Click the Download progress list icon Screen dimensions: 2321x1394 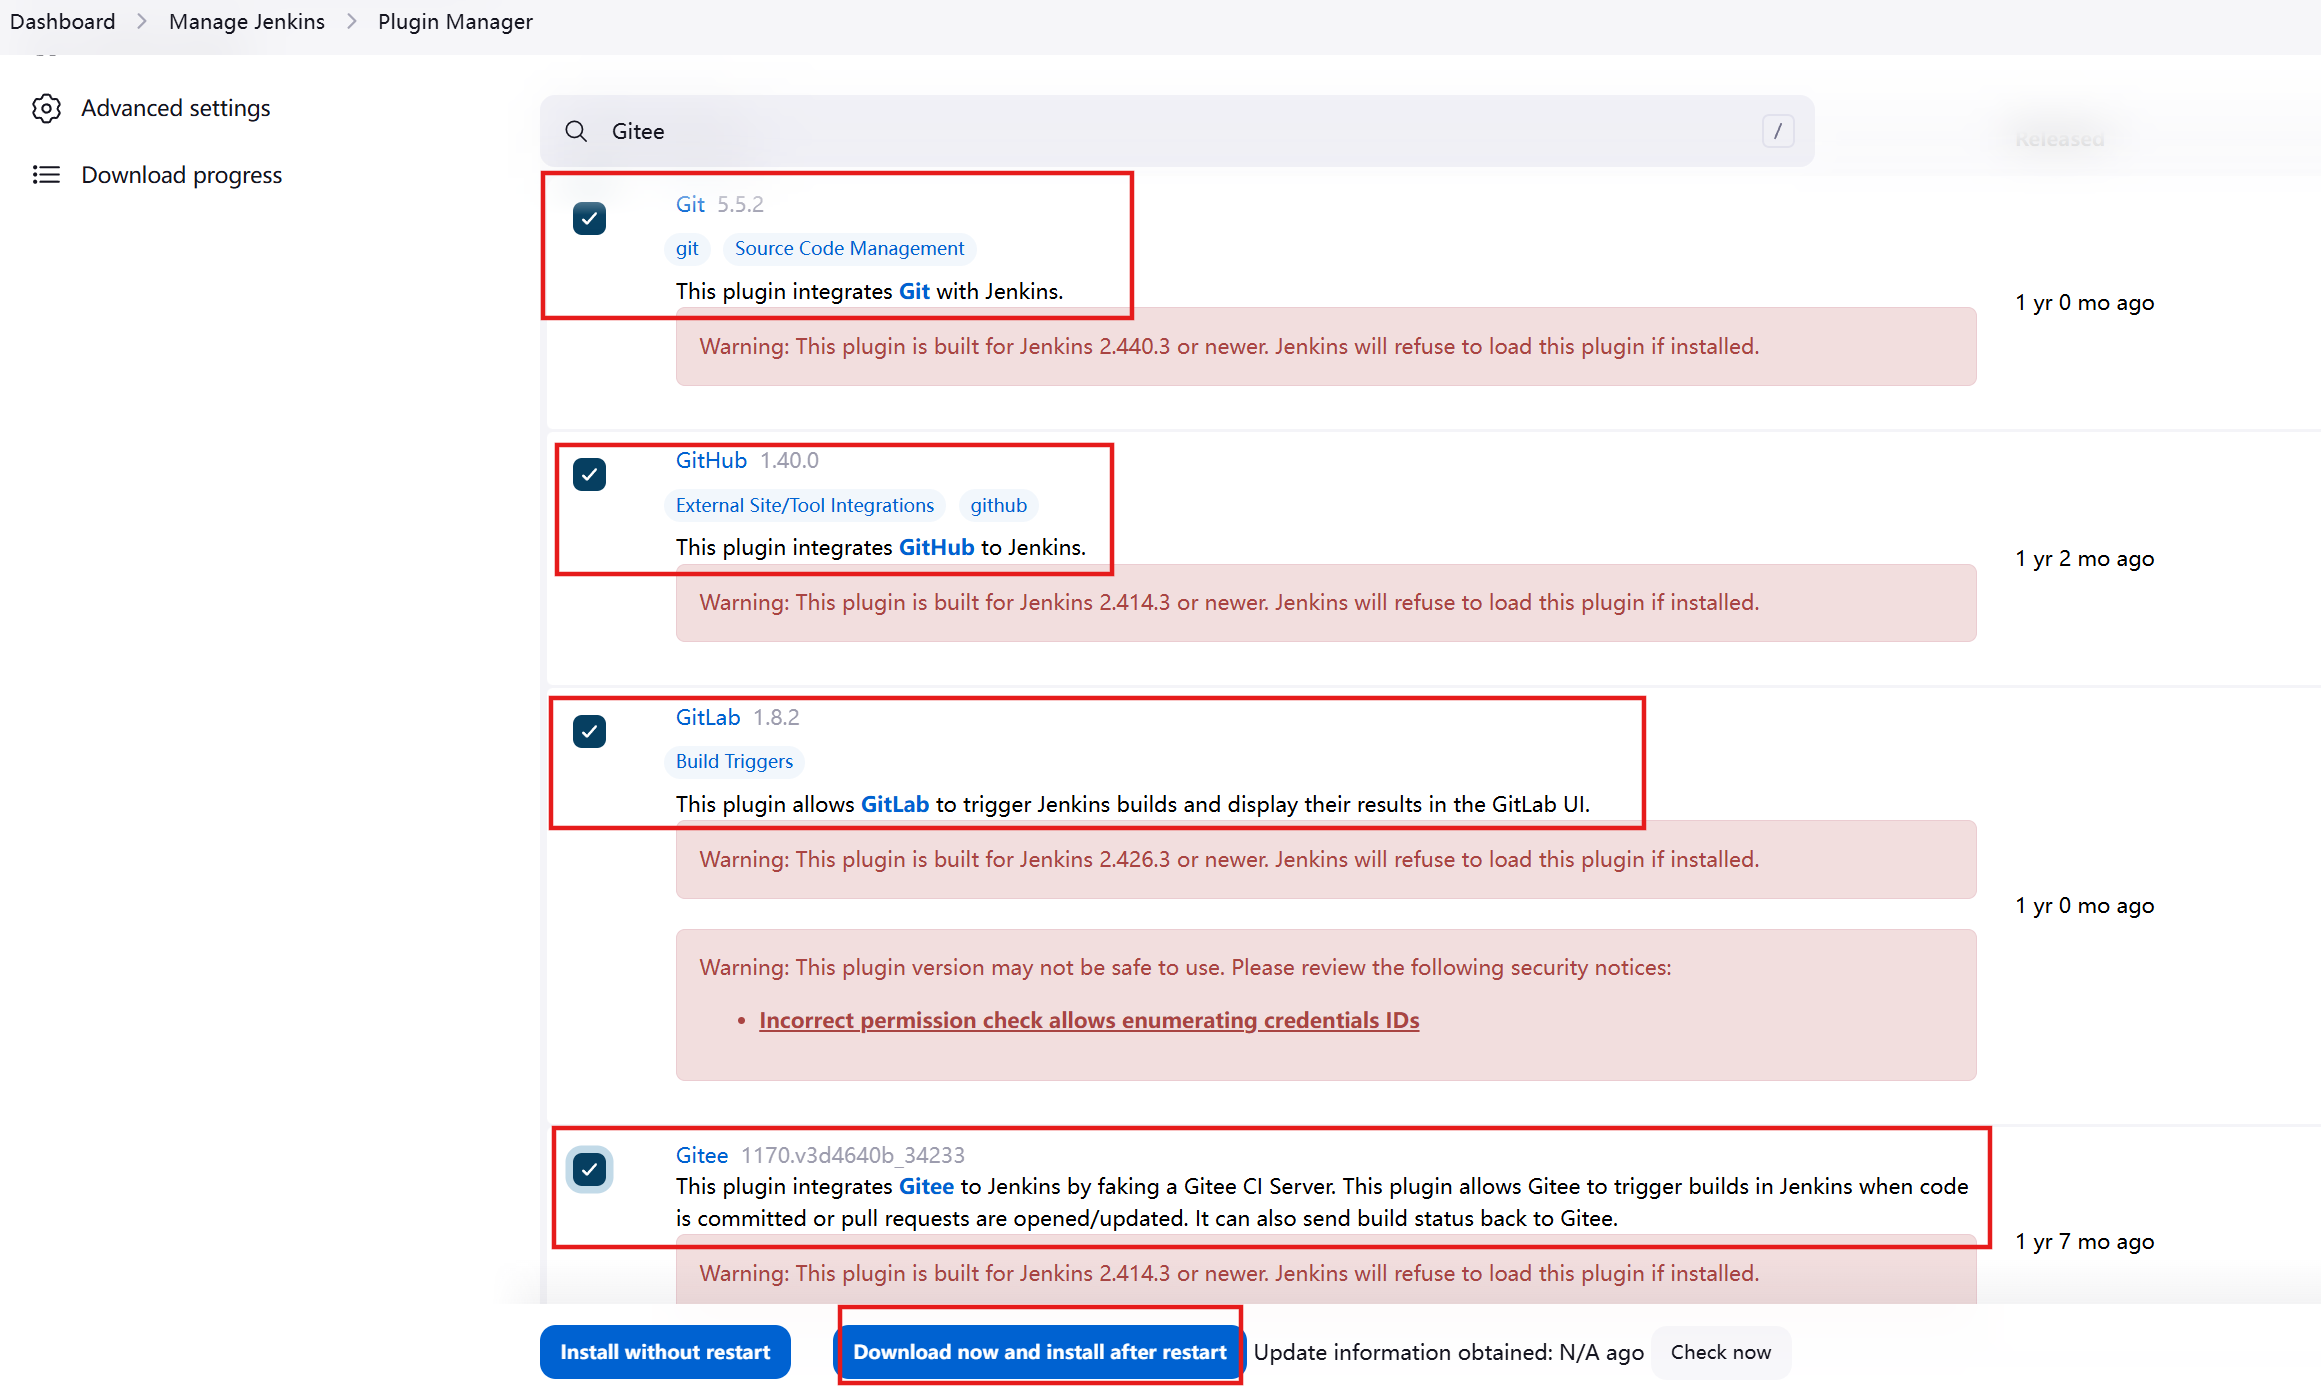click(46, 175)
